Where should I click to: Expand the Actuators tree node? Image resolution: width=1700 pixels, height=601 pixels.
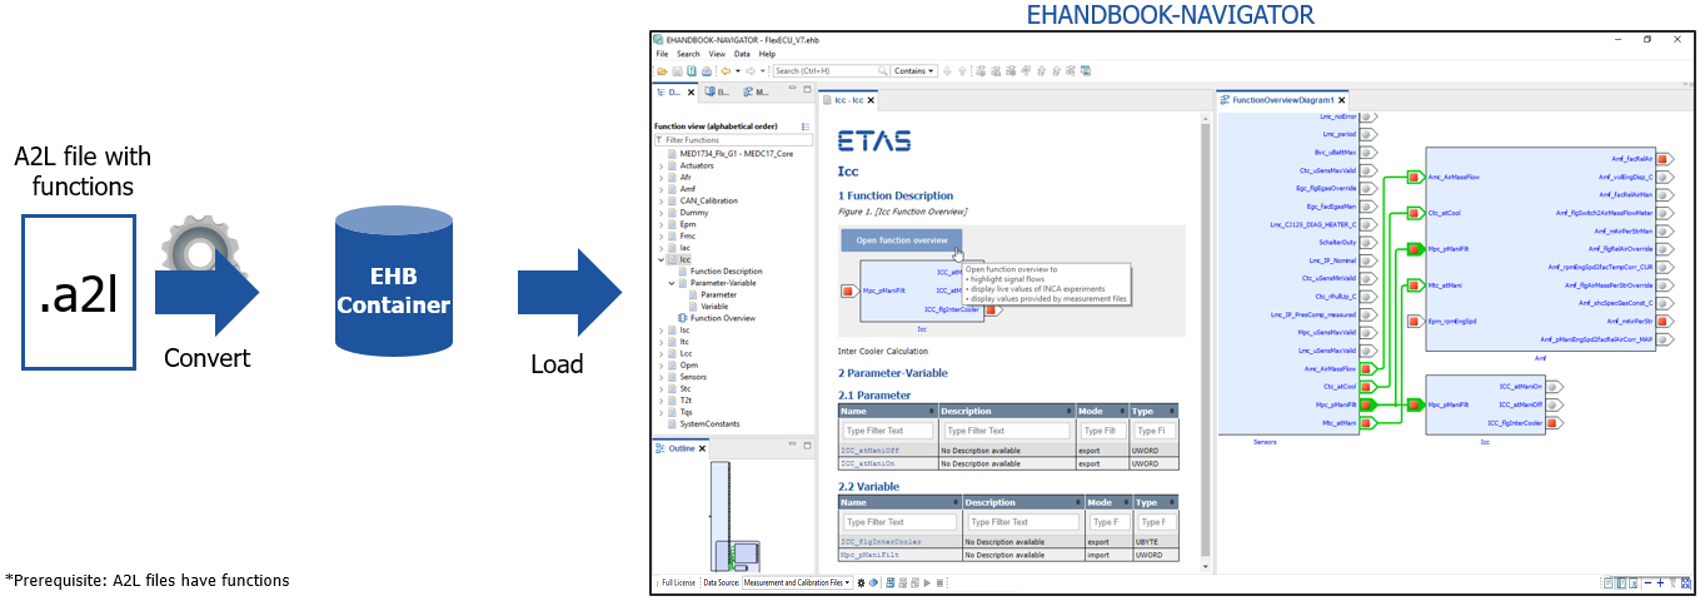coord(661,166)
